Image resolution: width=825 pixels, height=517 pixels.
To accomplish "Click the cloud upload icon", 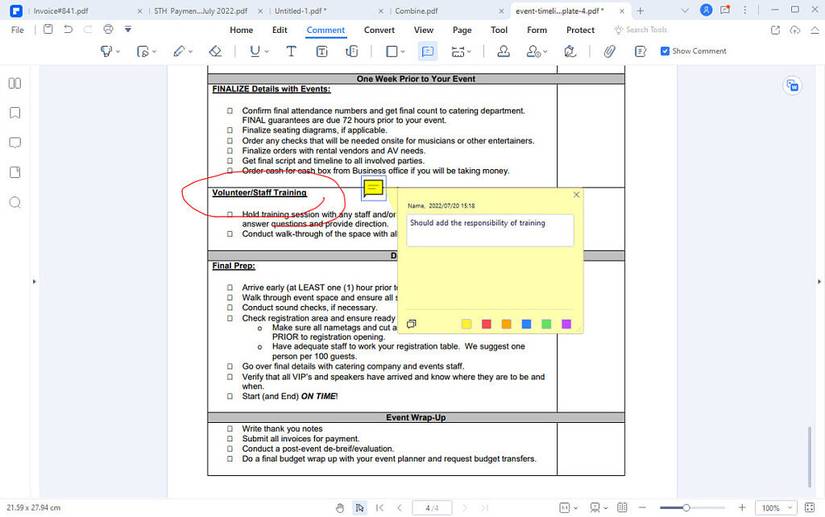I will pos(794,30).
